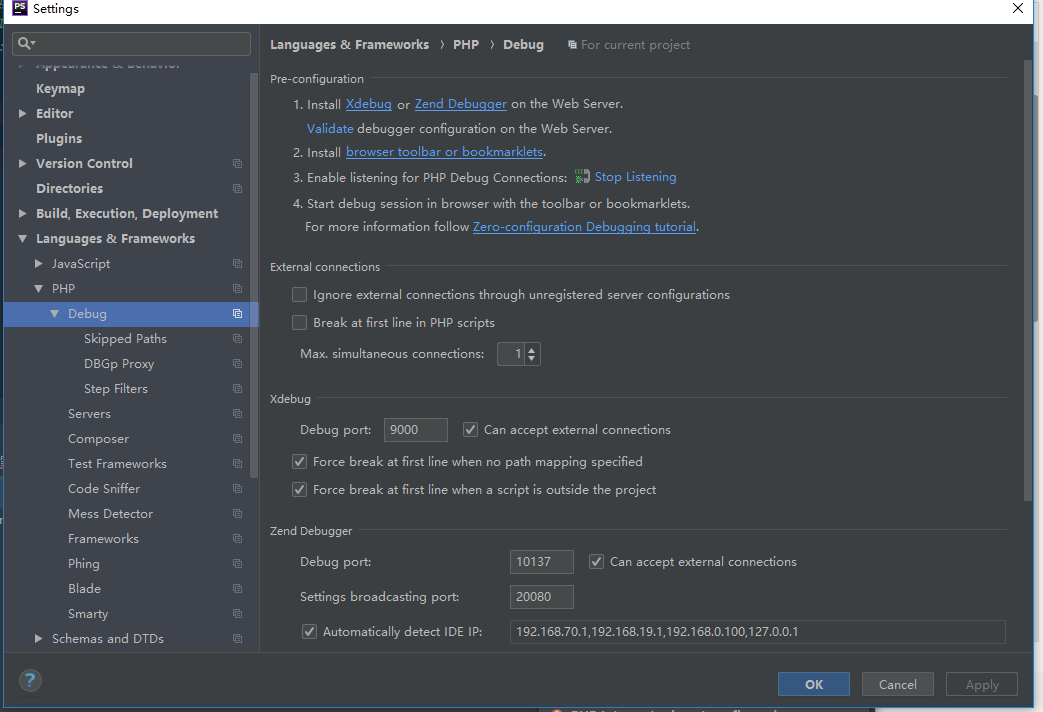Expand Build, Execution, Deployment node

point(23,214)
